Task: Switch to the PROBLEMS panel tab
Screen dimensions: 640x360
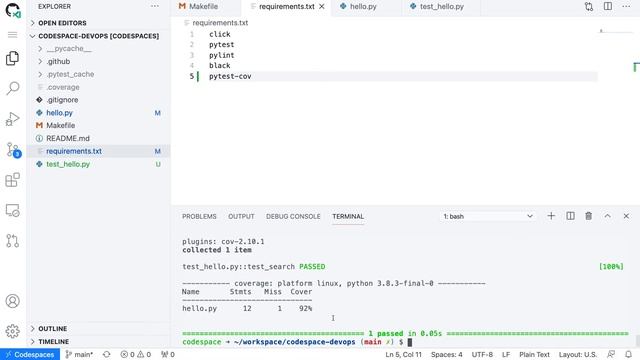Action: tap(199, 216)
